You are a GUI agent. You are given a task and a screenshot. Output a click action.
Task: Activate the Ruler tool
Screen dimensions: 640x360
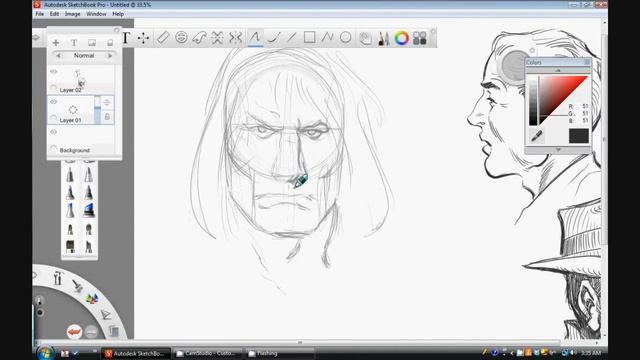163,38
